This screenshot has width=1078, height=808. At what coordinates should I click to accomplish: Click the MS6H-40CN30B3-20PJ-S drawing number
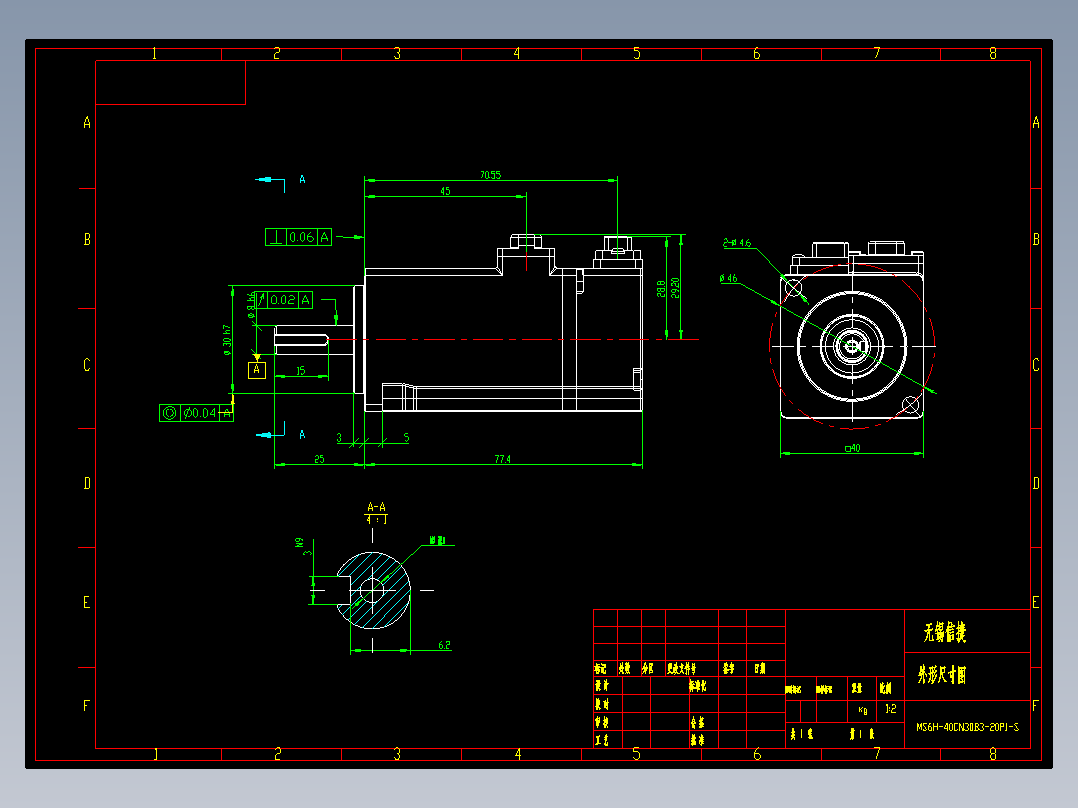pyautogui.click(x=967, y=727)
